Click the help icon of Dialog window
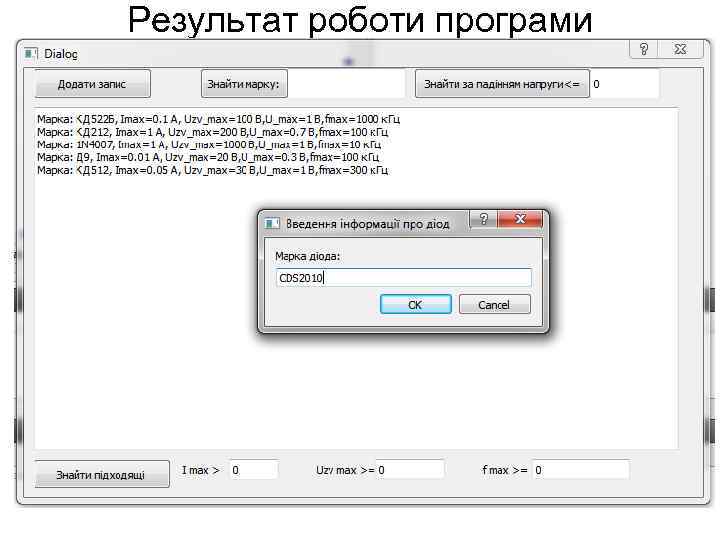This screenshot has width=720, height=540. (643, 49)
